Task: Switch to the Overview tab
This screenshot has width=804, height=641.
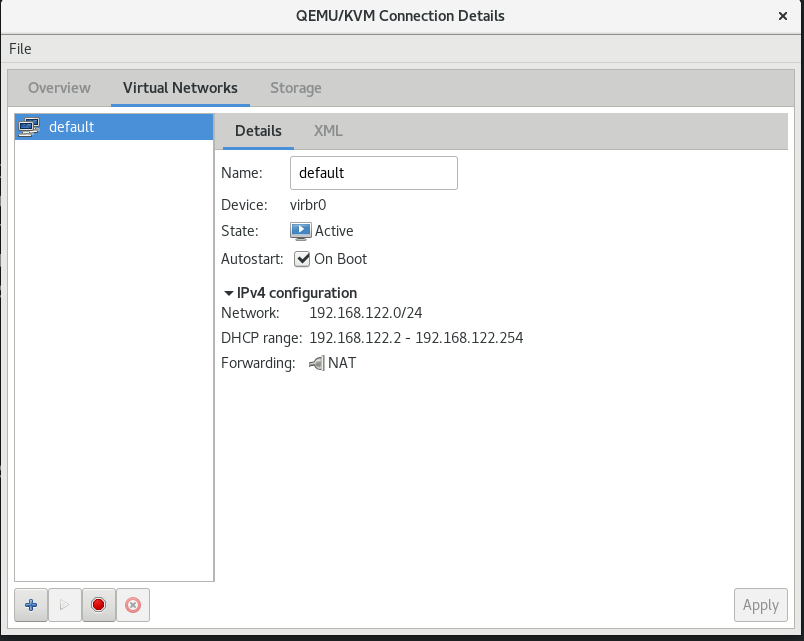Action: (x=59, y=88)
